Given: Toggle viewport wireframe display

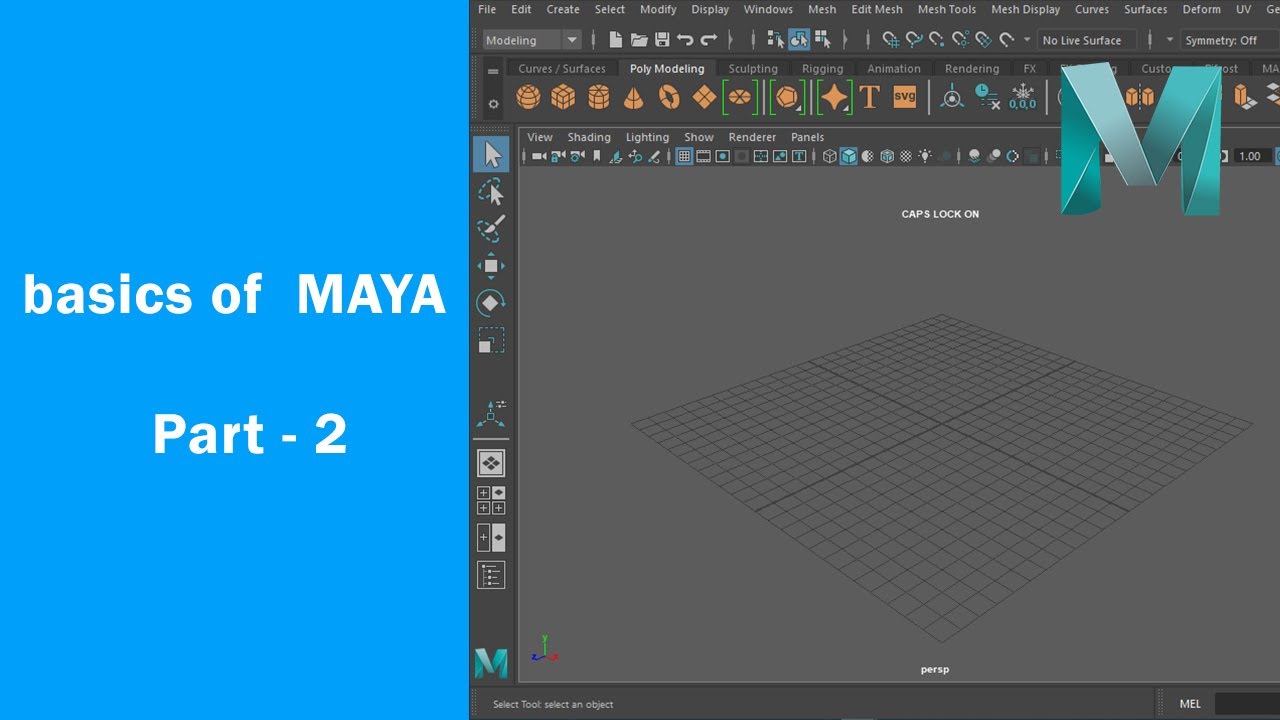Looking at the screenshot, I should [x=829, y=156].
